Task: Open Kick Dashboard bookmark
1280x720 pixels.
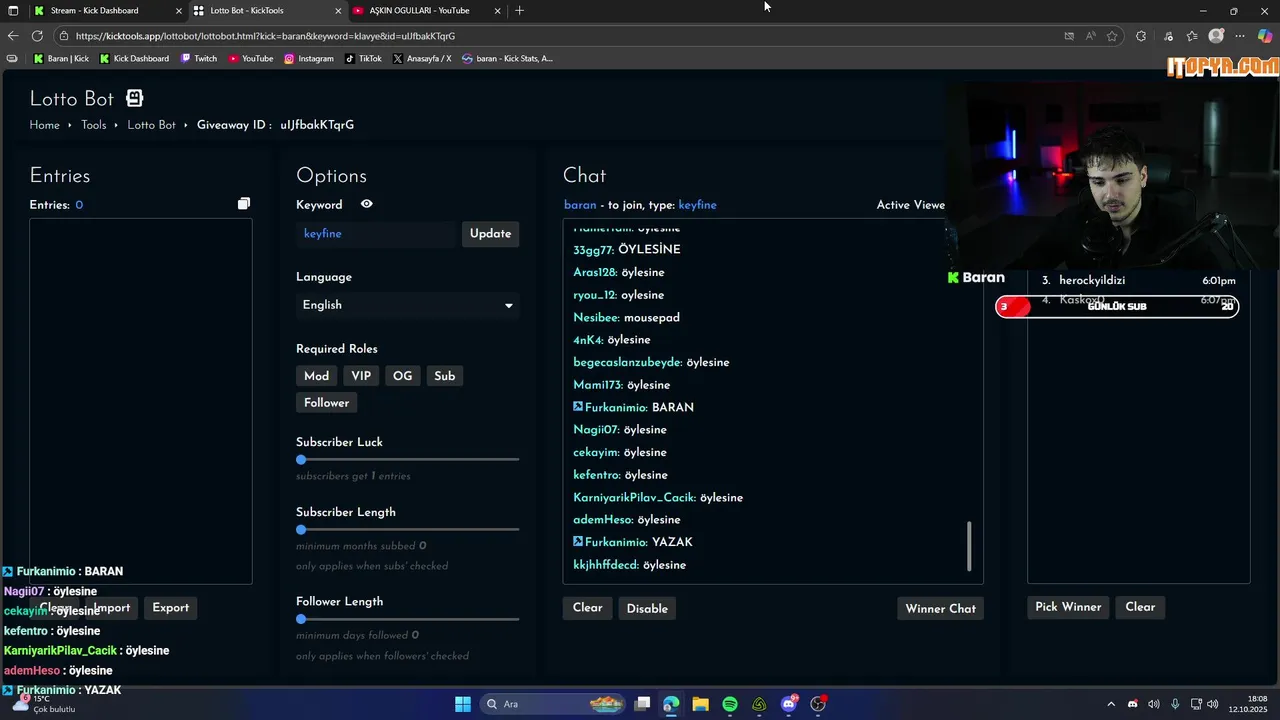Action: coord(134,59)
